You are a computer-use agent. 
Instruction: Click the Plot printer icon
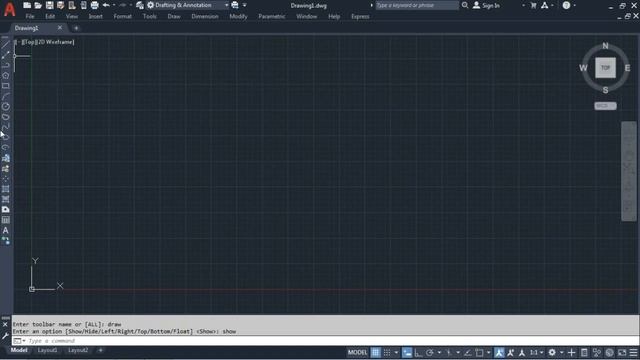pos(94,5)
